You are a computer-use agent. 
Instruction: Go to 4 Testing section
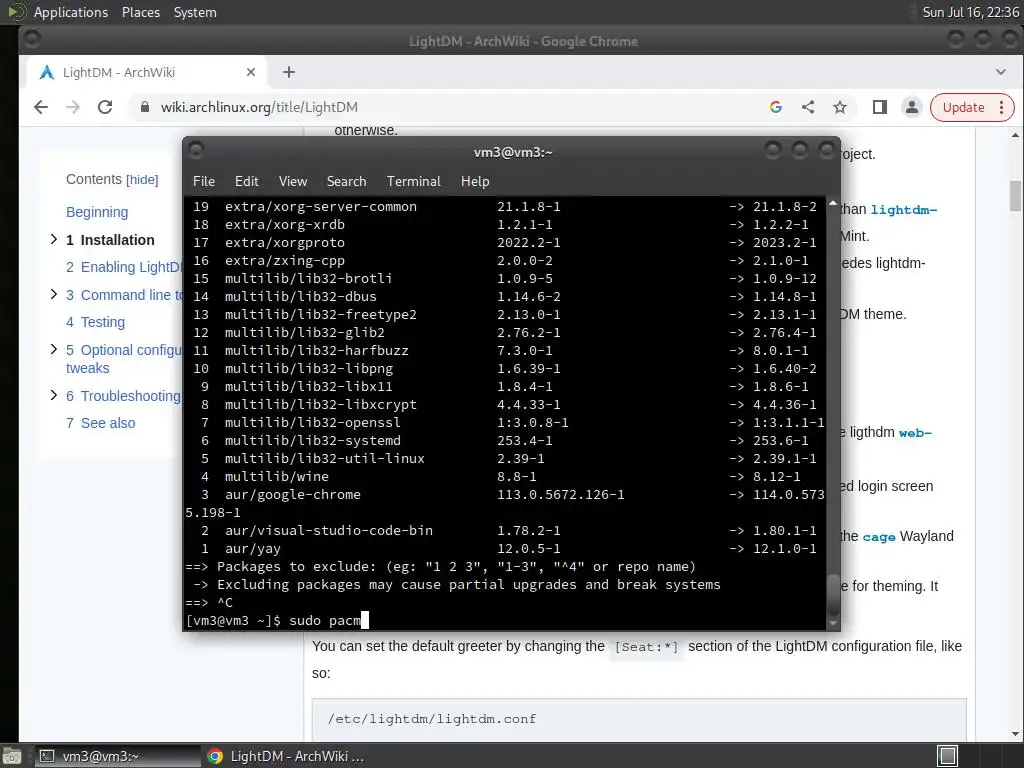point(95,322)
